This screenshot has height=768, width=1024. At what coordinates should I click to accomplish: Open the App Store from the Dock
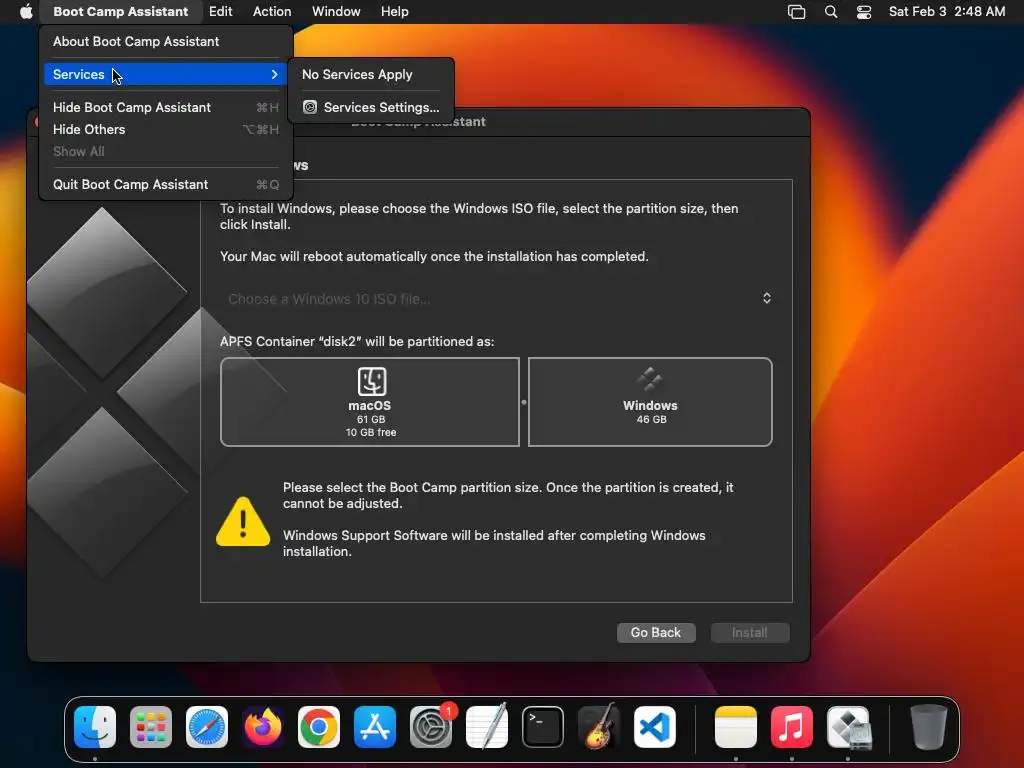[x=375, y=726]
